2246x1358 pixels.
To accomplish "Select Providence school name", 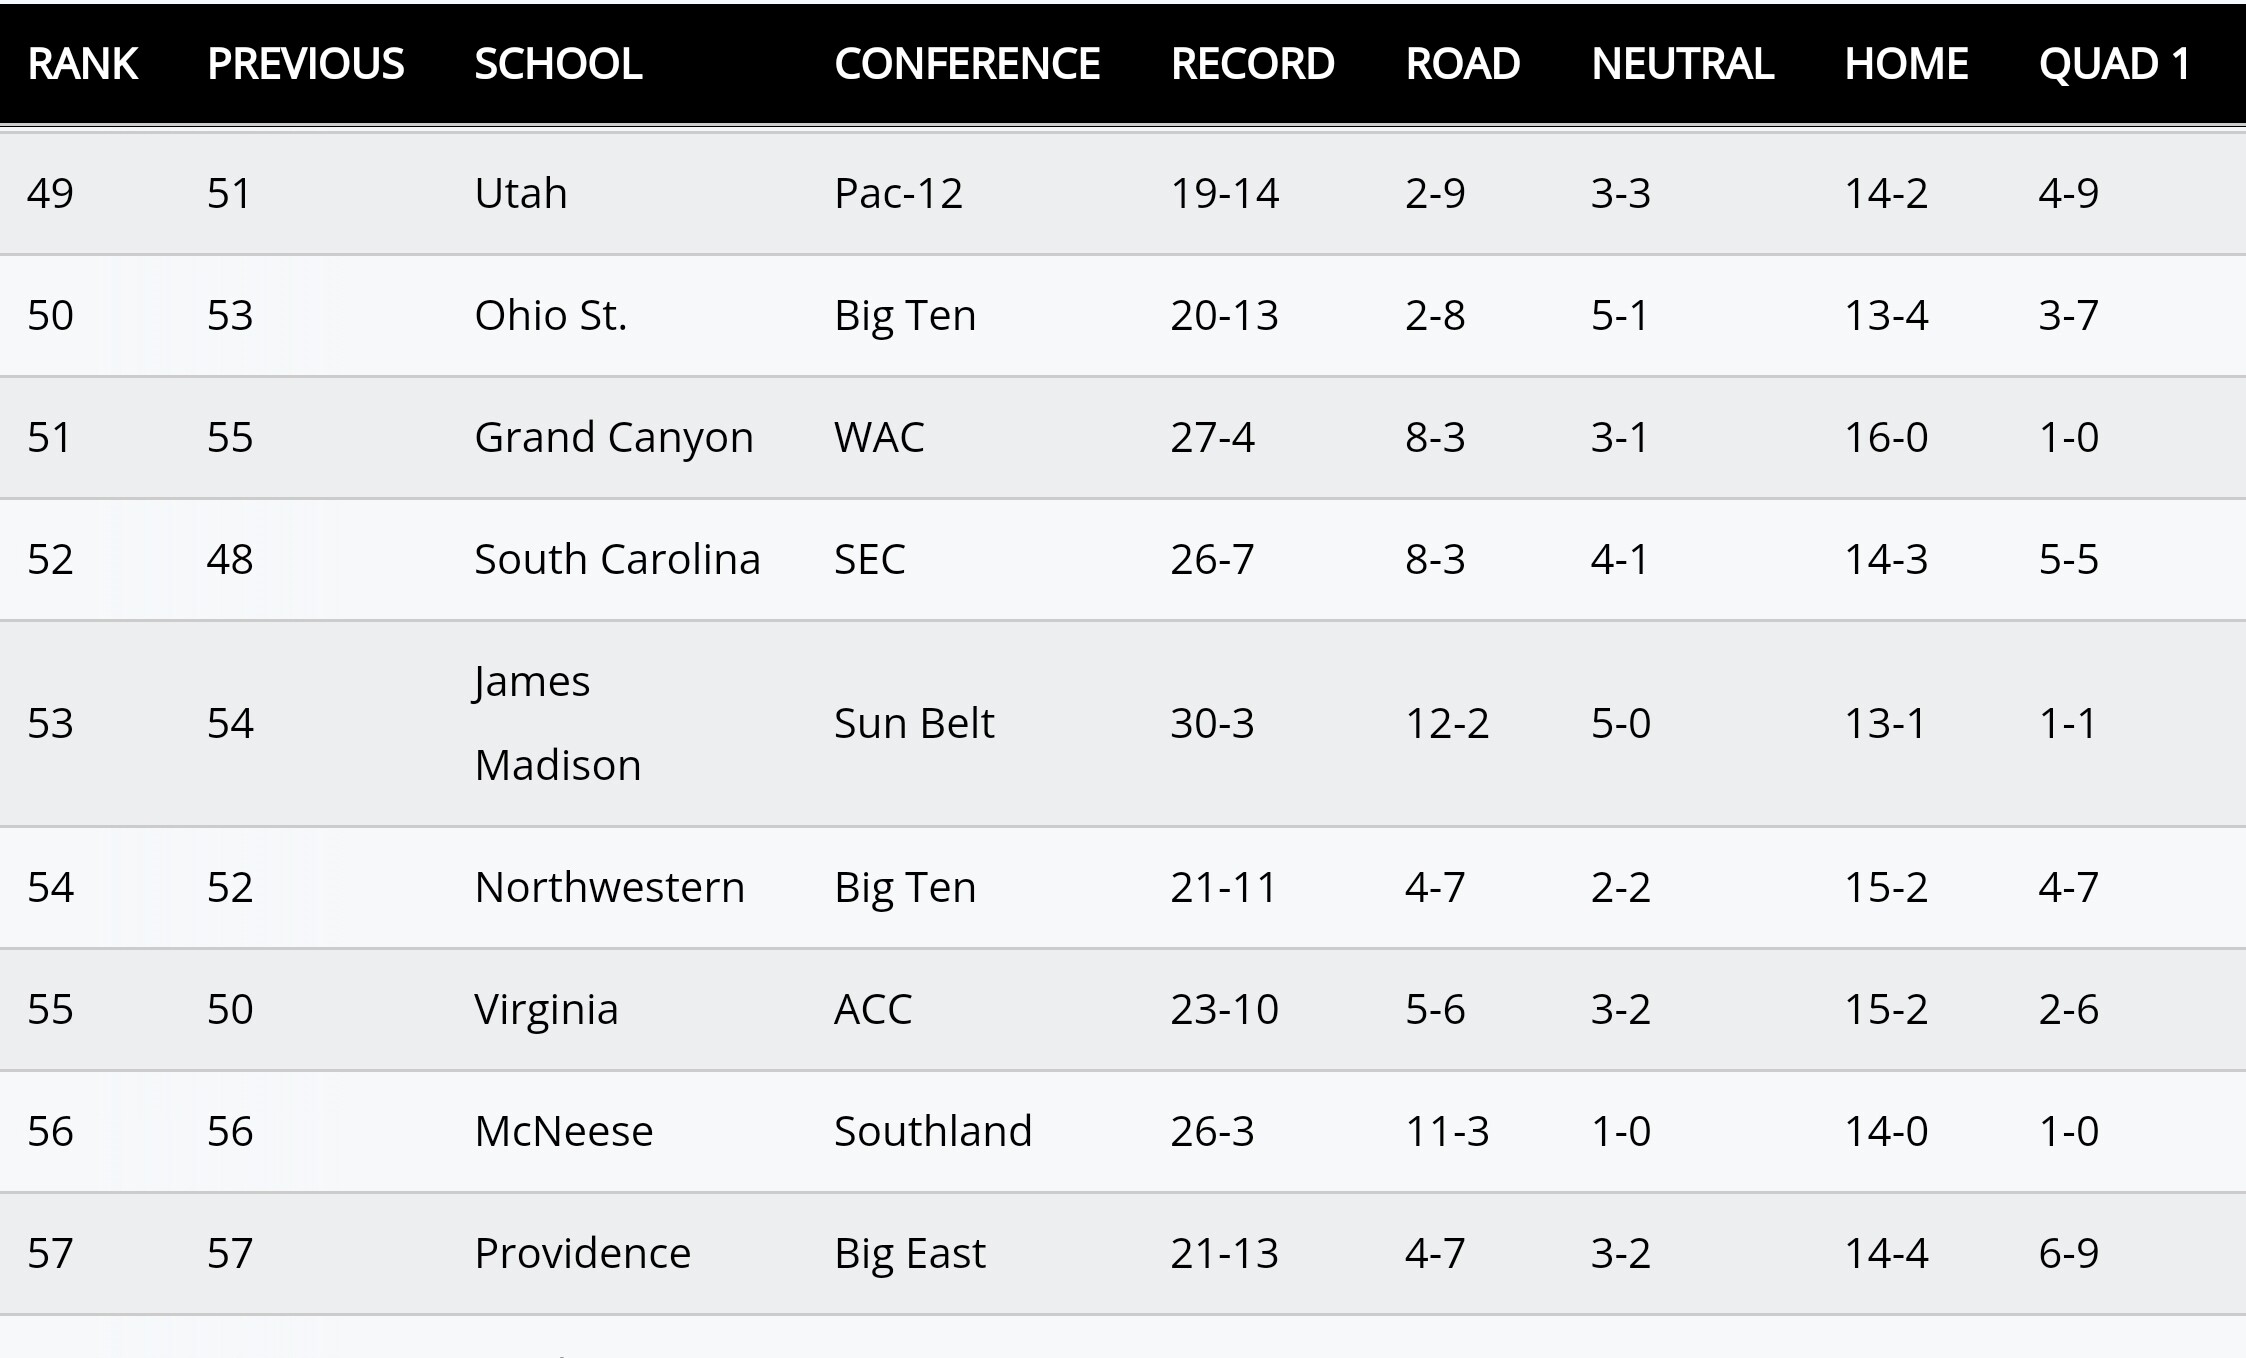I will [x=582, y=1254].
